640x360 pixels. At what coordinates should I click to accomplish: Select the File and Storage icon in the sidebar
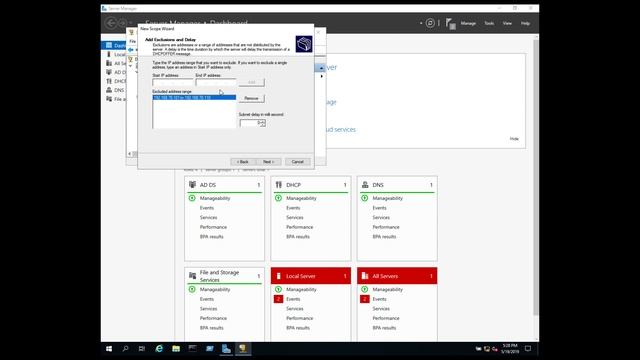[109, 99]
